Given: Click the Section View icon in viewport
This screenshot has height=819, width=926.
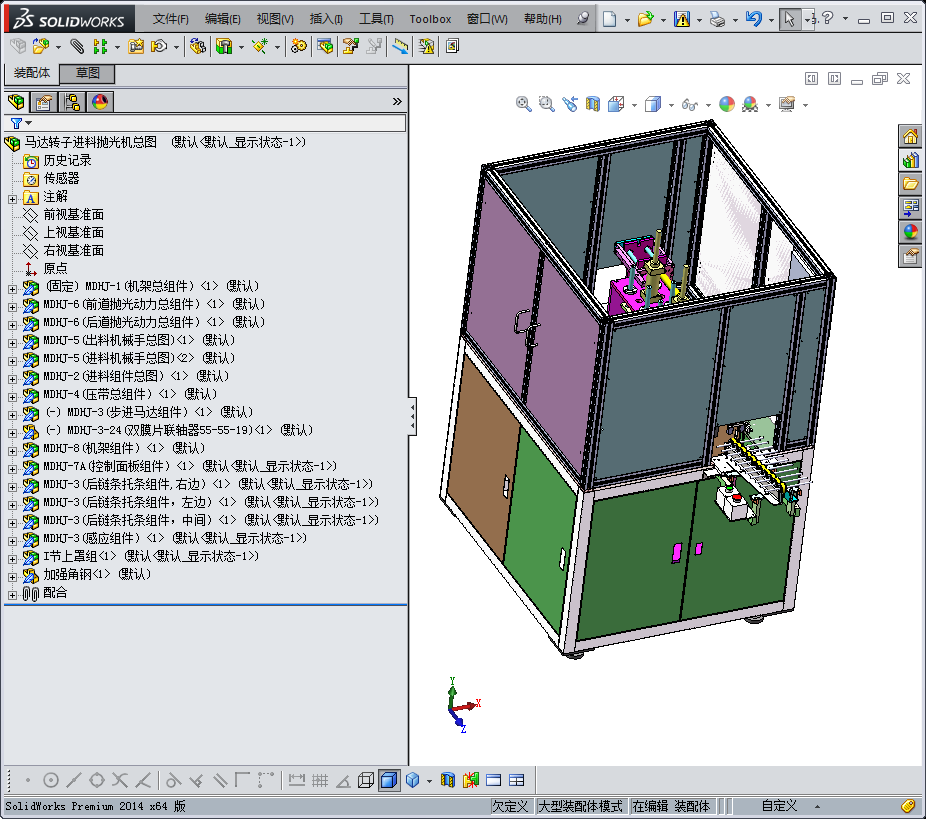Looking at the screenshot, I should (x=592, y=105).
